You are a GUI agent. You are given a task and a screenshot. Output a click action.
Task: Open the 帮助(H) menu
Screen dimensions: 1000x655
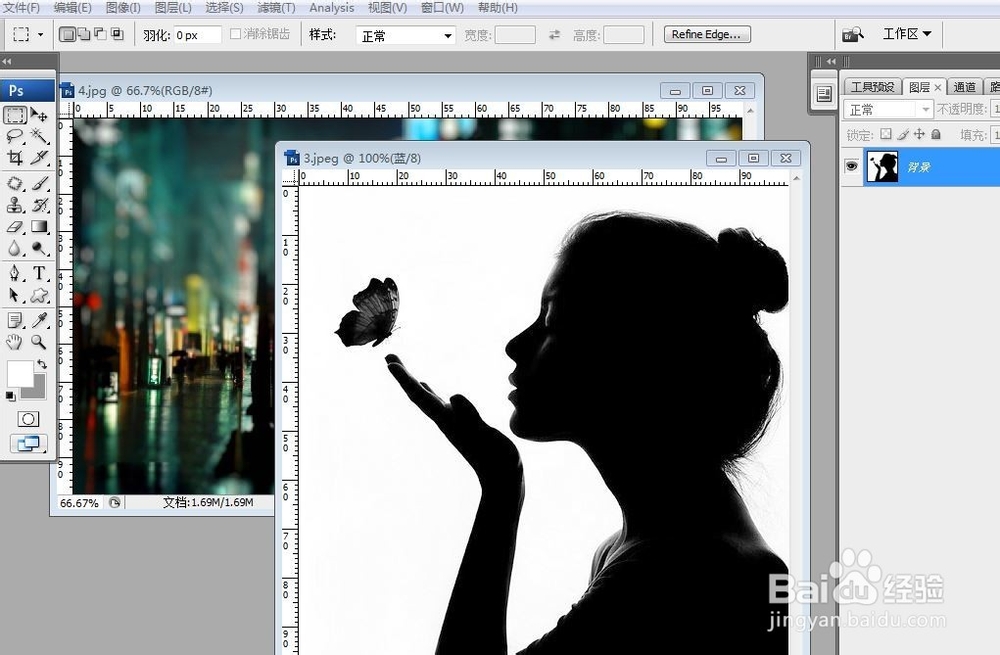pyautogui.click(x=497, y=8)
